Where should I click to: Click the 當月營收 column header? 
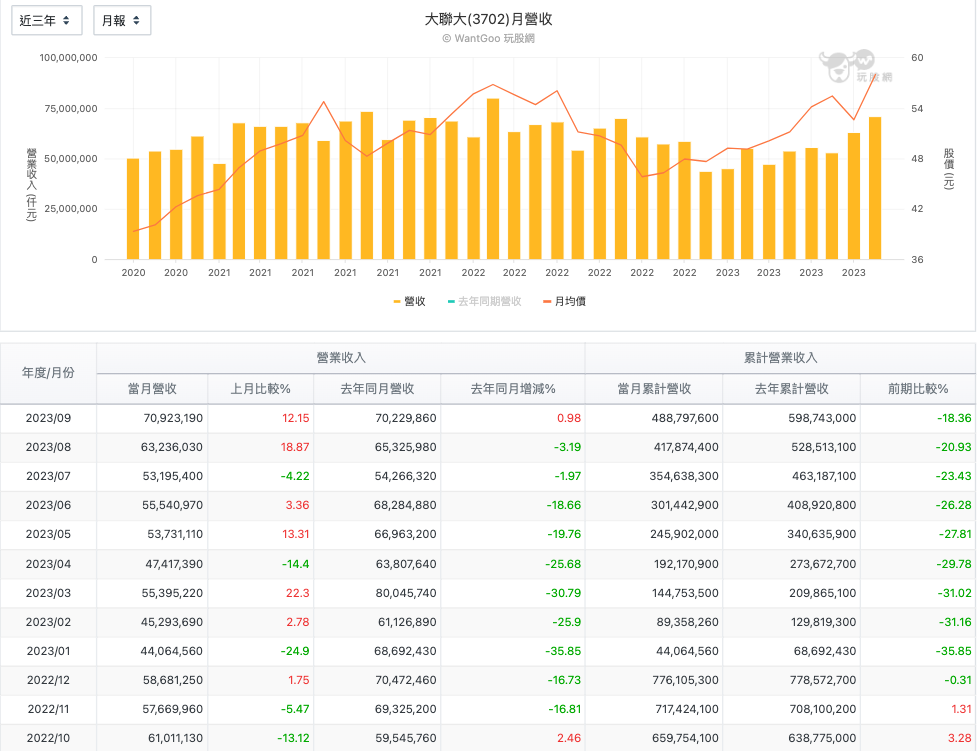152,389
